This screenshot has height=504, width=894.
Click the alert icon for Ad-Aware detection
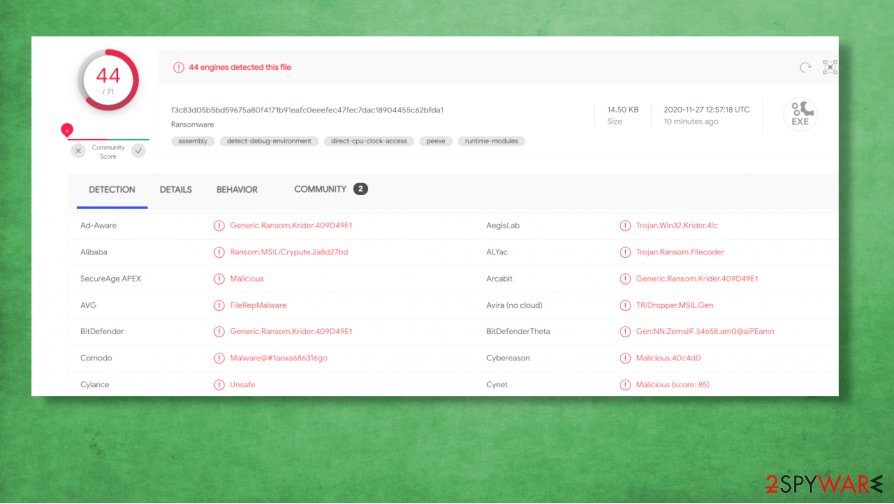tap(219, 226)
